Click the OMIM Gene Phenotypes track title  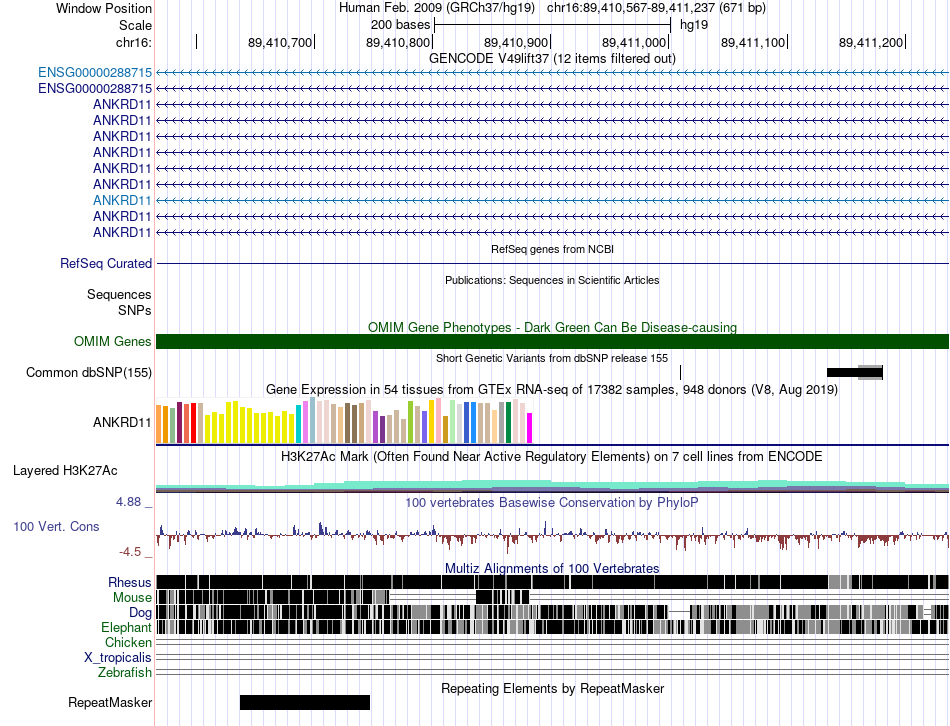pos(552,328)
